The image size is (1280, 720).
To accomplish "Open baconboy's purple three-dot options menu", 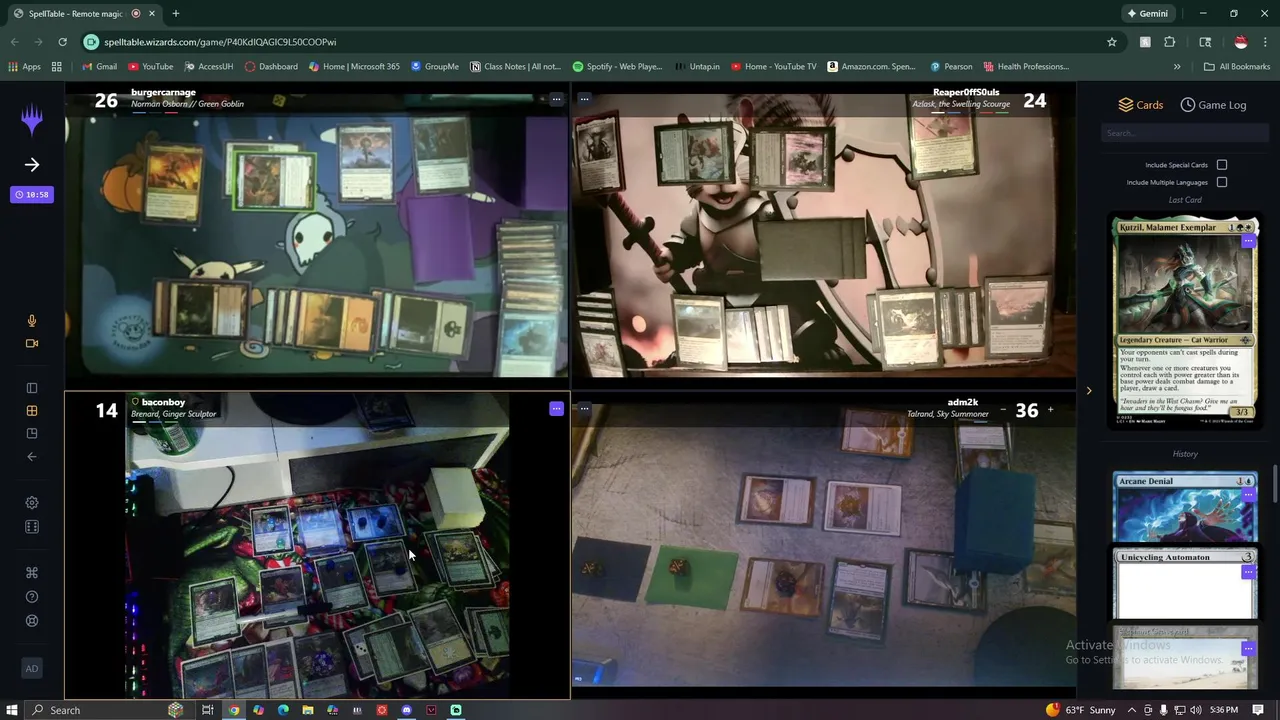I will pyautogui.click(x=556, y=408).
